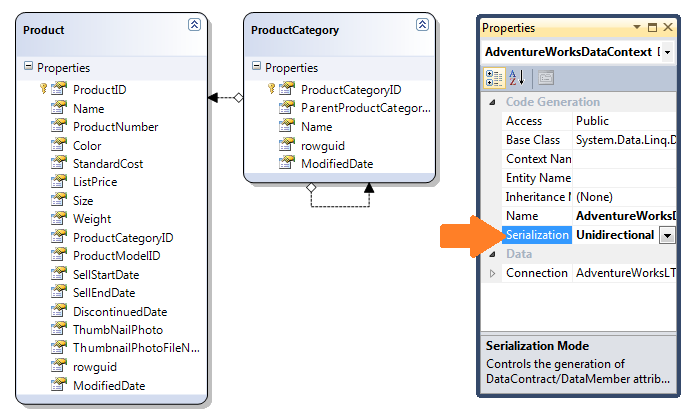Screen dimensions: 694x419
Task: Click the primary key icon beside ProductID
Action: click(x=43, y=89)
